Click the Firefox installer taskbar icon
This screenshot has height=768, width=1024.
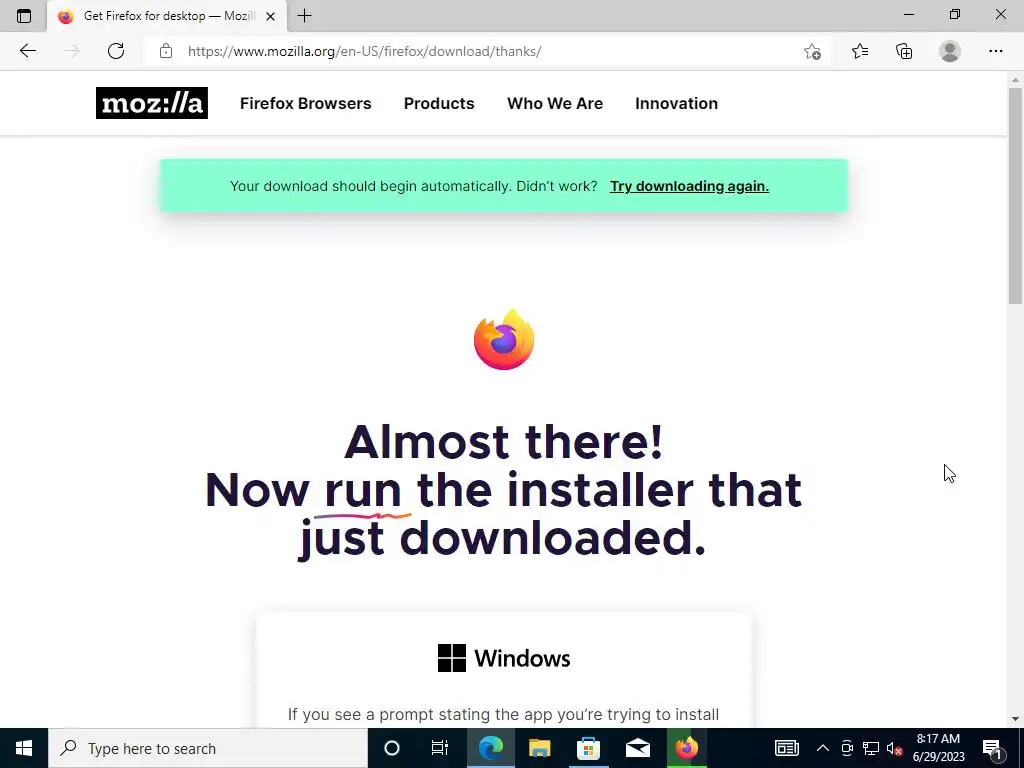click(x=686, y=748)
